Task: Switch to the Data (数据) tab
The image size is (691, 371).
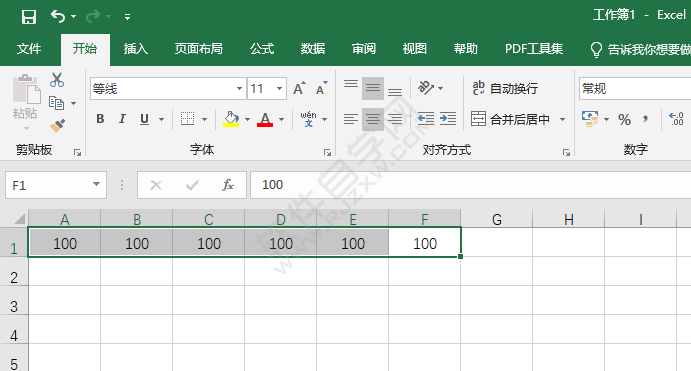Action: 313,48
